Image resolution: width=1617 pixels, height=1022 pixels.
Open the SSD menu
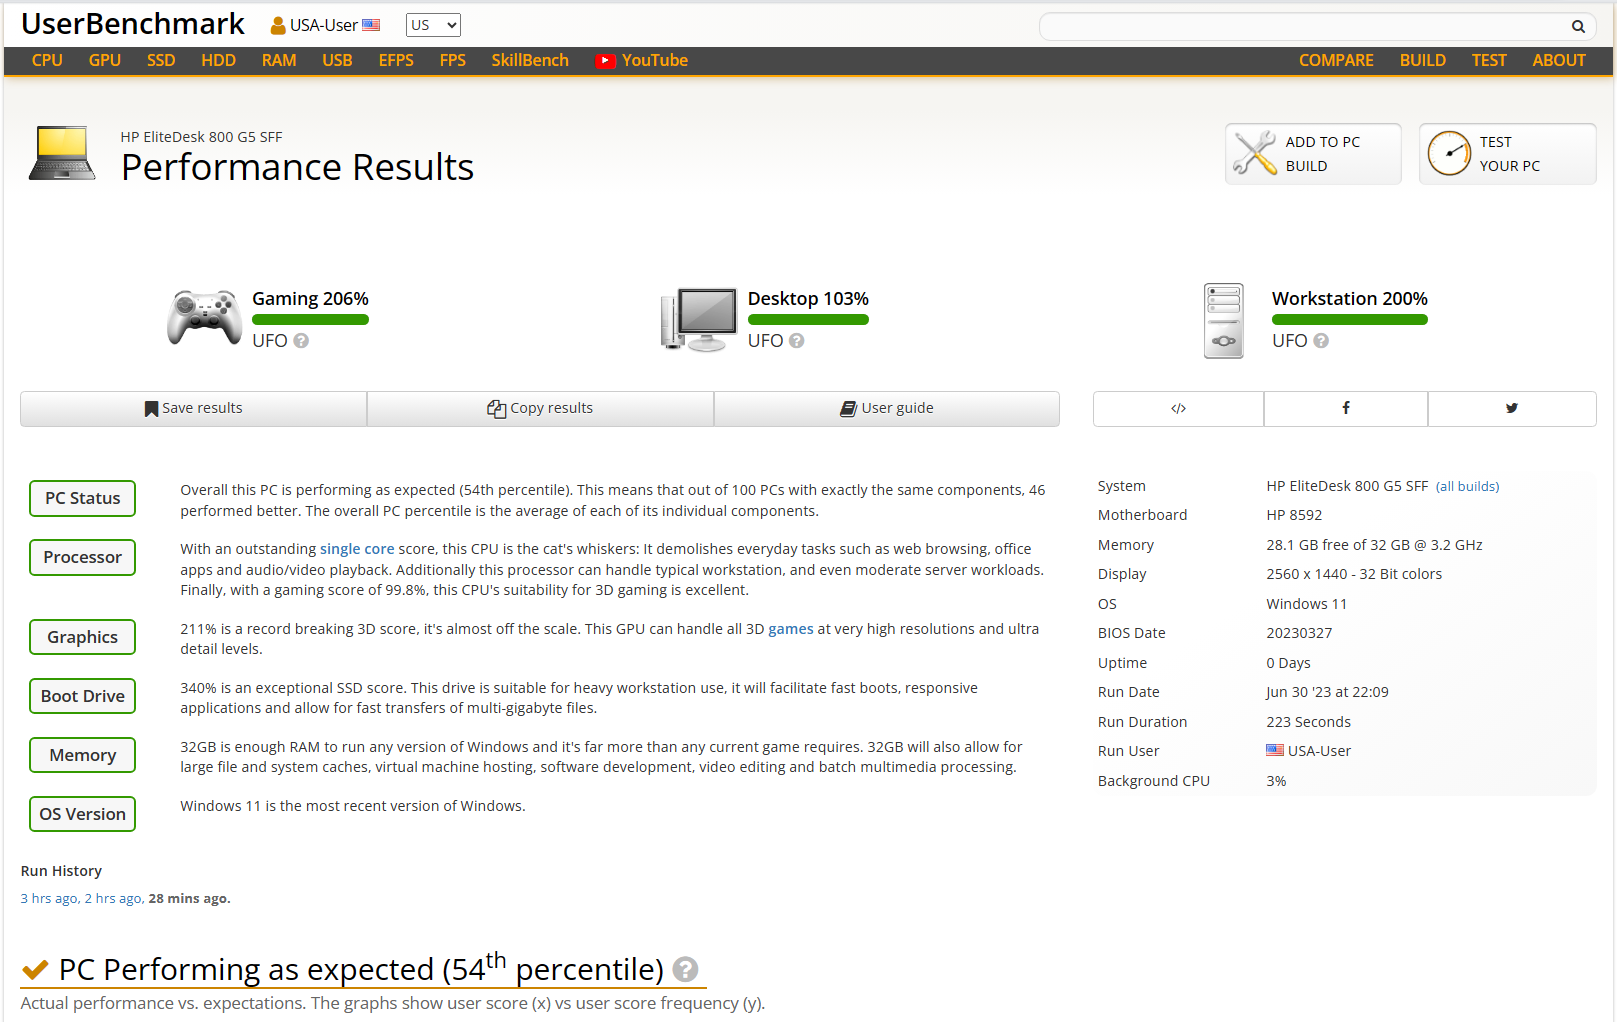point(161,60)
